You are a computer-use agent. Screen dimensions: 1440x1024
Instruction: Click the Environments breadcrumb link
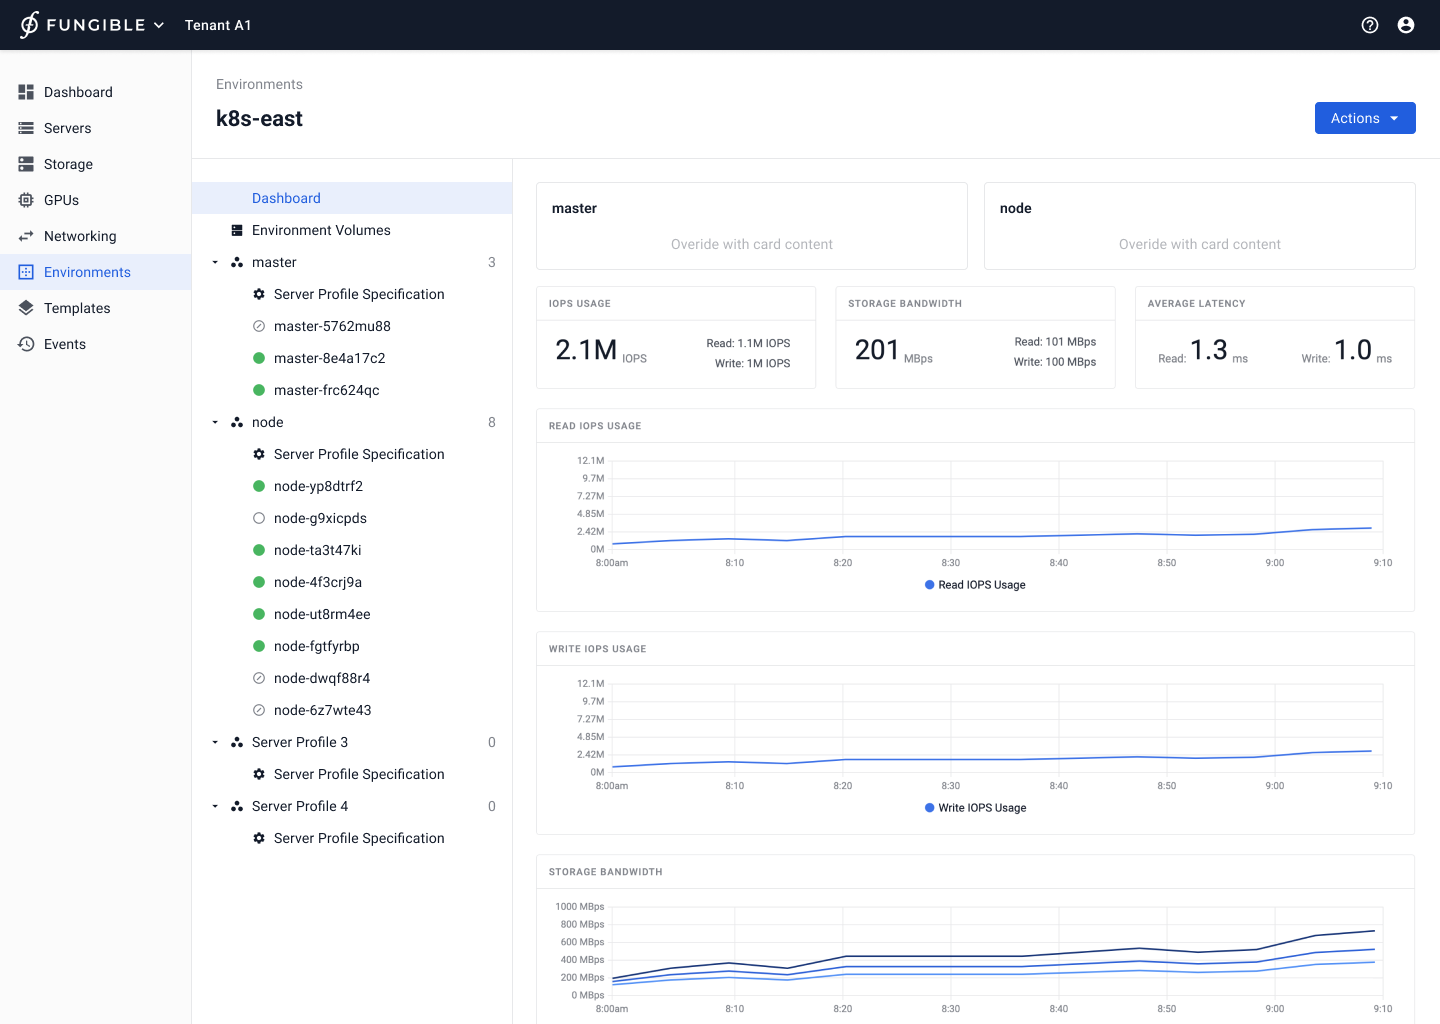coord(259,84)
